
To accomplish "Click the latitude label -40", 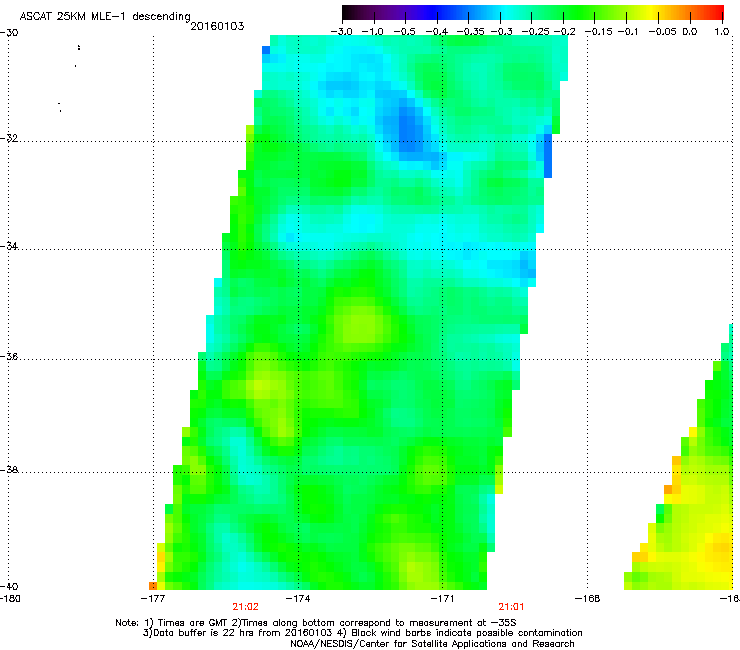I will (9, 586).
